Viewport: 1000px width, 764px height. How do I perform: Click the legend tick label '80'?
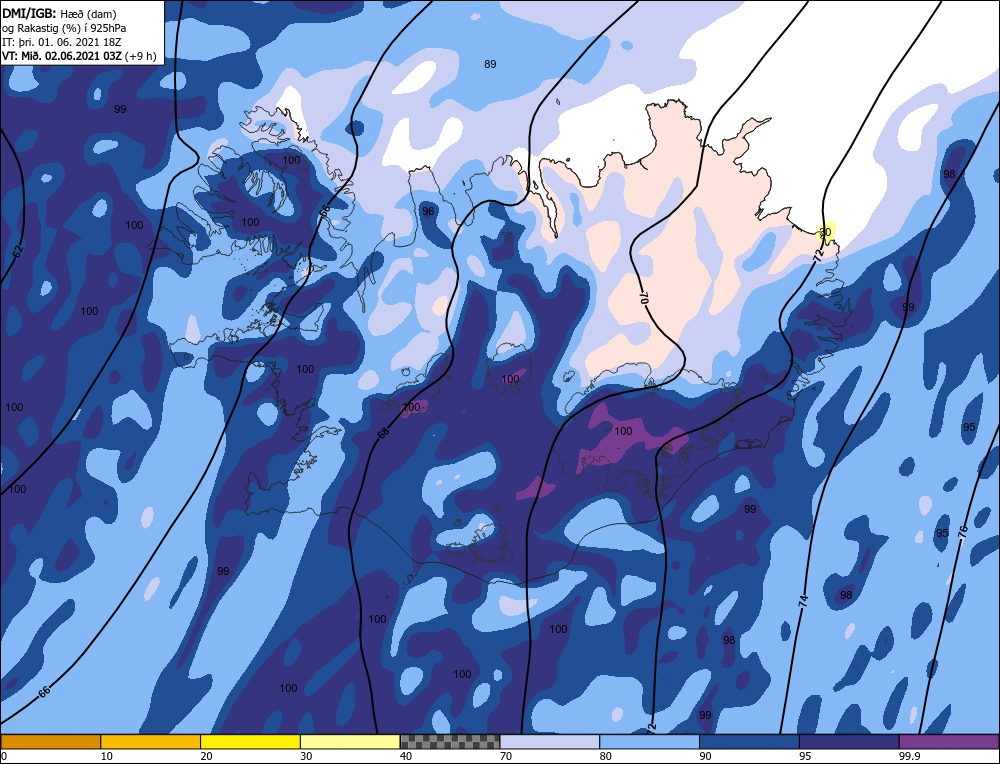click(x=606, y=756)
